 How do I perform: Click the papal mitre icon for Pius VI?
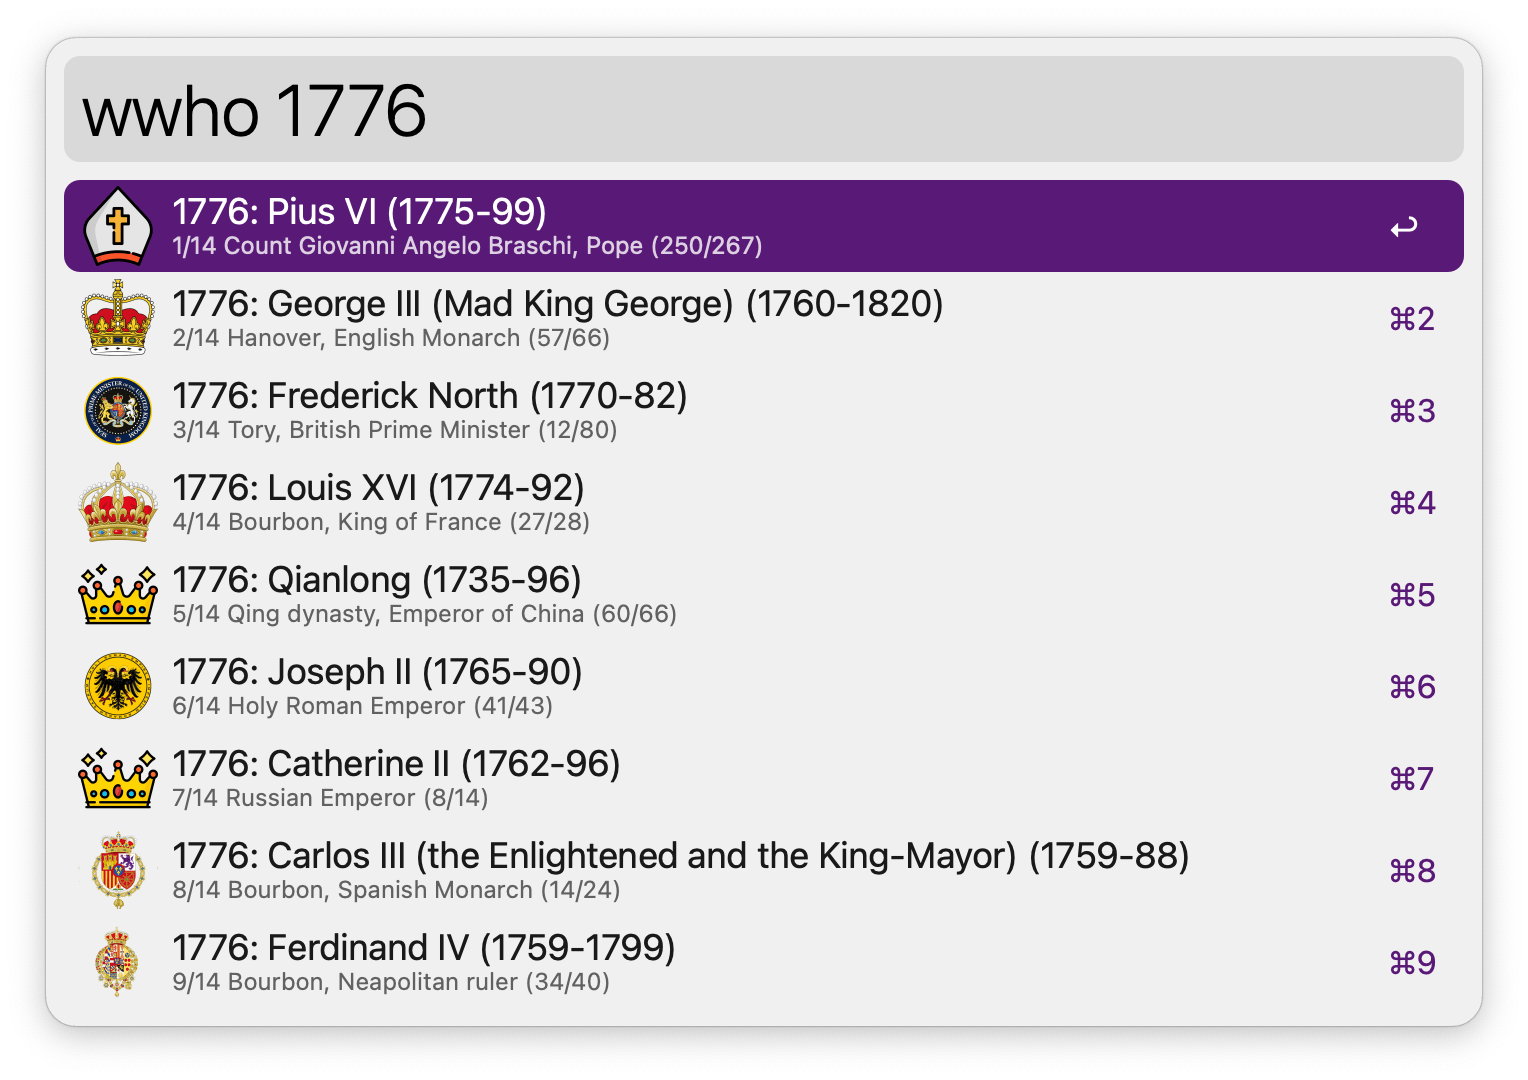coord(118,226)
